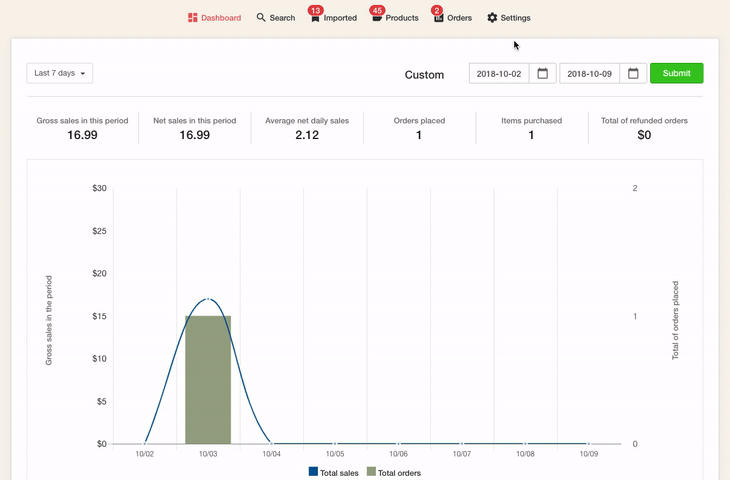730x480 pixels.
Task: Click the 2018-10-02 start date field
Action: tap(499, 73)
